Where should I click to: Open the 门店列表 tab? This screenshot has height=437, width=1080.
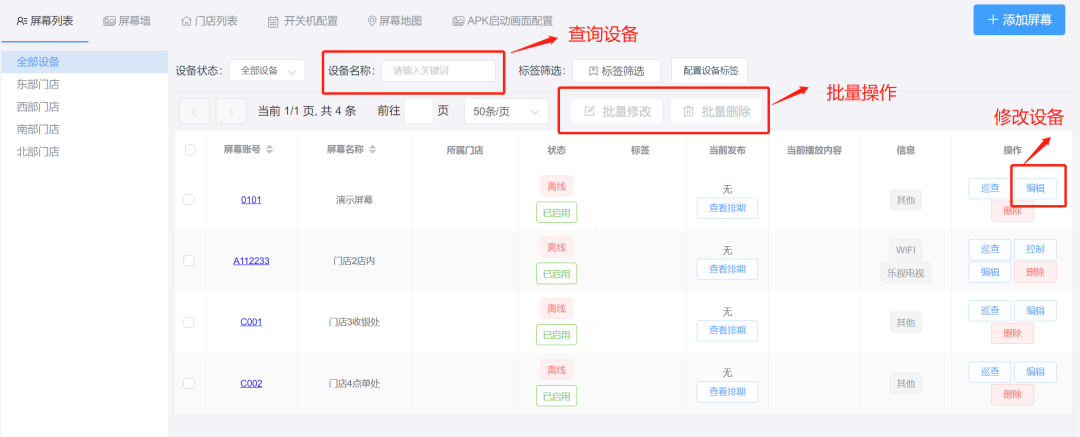(209, 21)
